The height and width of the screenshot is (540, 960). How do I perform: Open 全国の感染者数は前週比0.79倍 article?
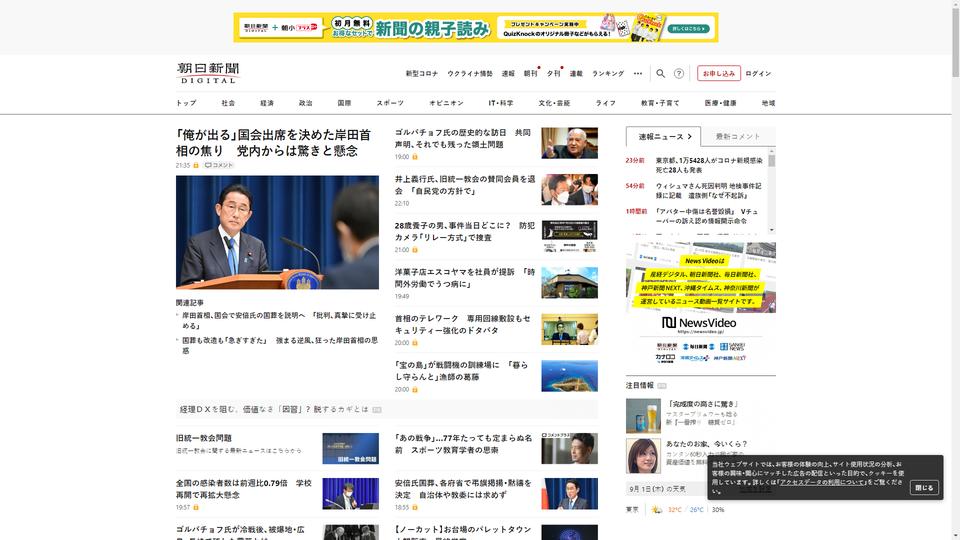(x=244, y=489)
